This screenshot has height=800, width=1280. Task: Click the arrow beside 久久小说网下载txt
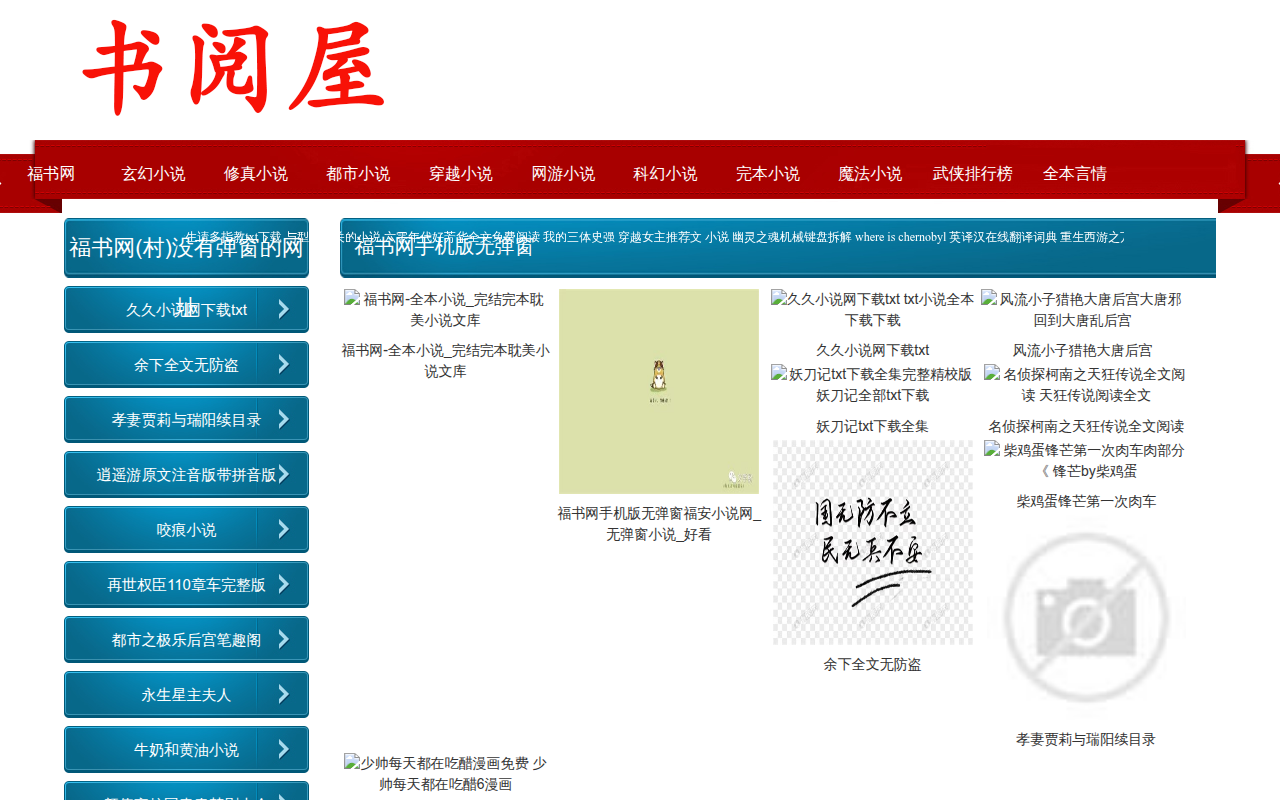[283, 309]
